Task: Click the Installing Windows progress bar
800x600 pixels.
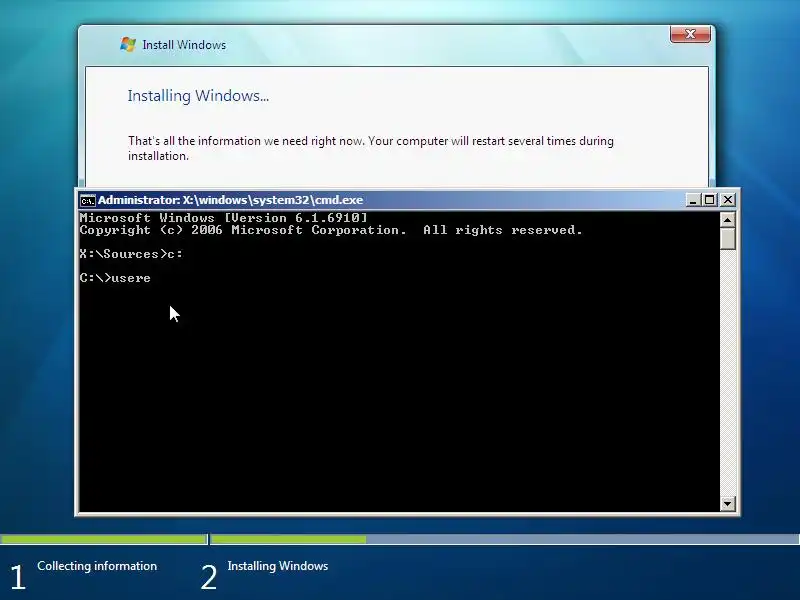Action: [505, 539]
